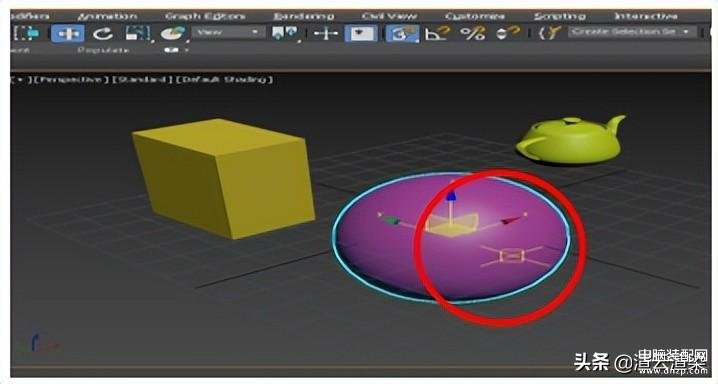Select the yellow box object
The height and width of the screenshot is (384, 718).
[x=224, y=178]
